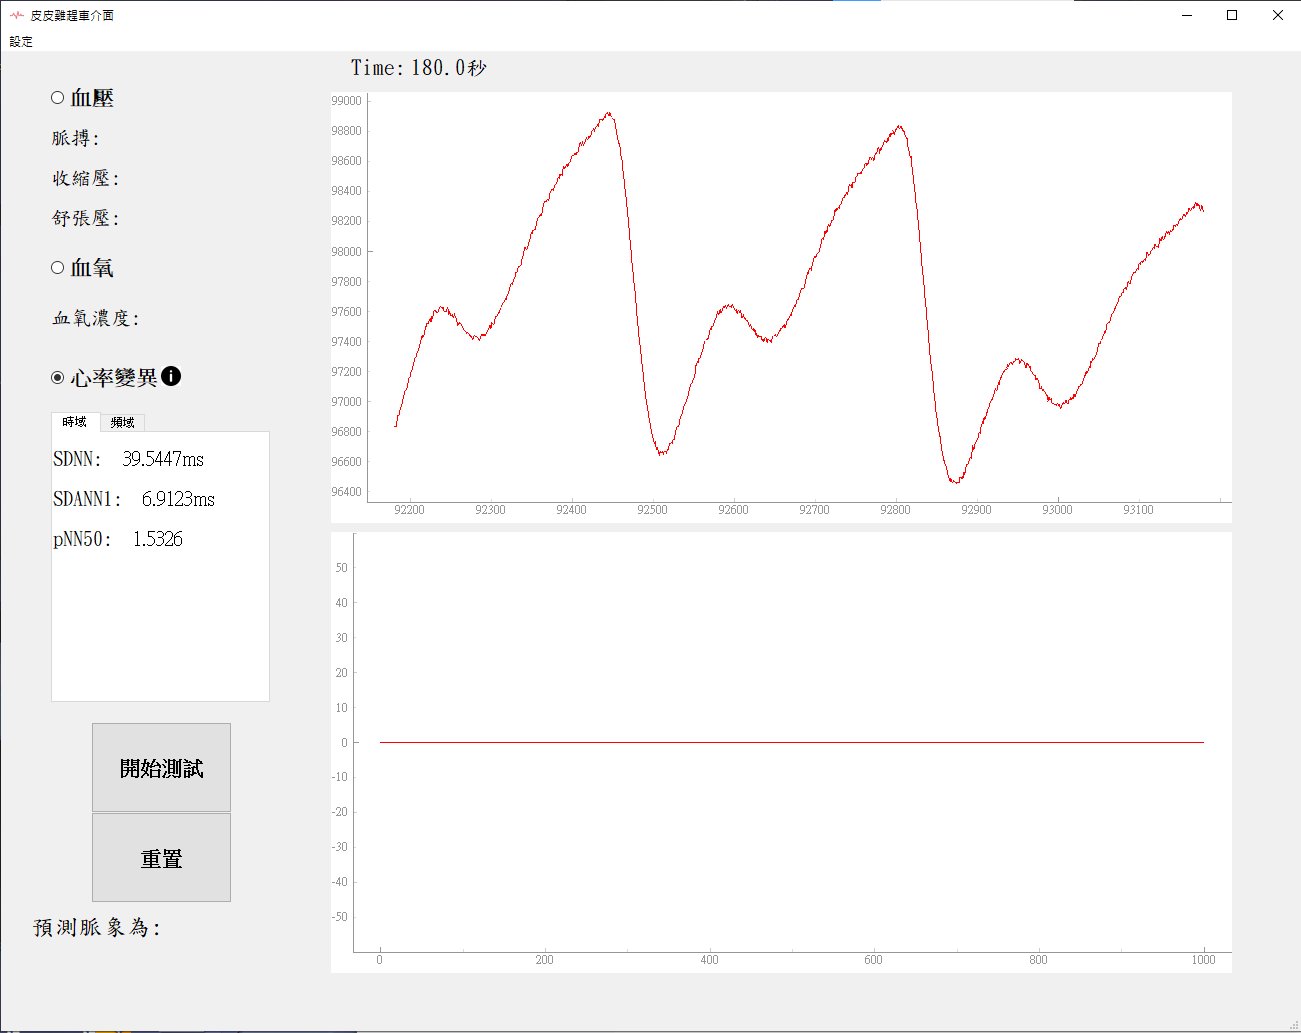Viewport: 1301px width, 1033px height.
Task: Close the 皮皮雞趕車介面 window
Action: click(1277, 15)
